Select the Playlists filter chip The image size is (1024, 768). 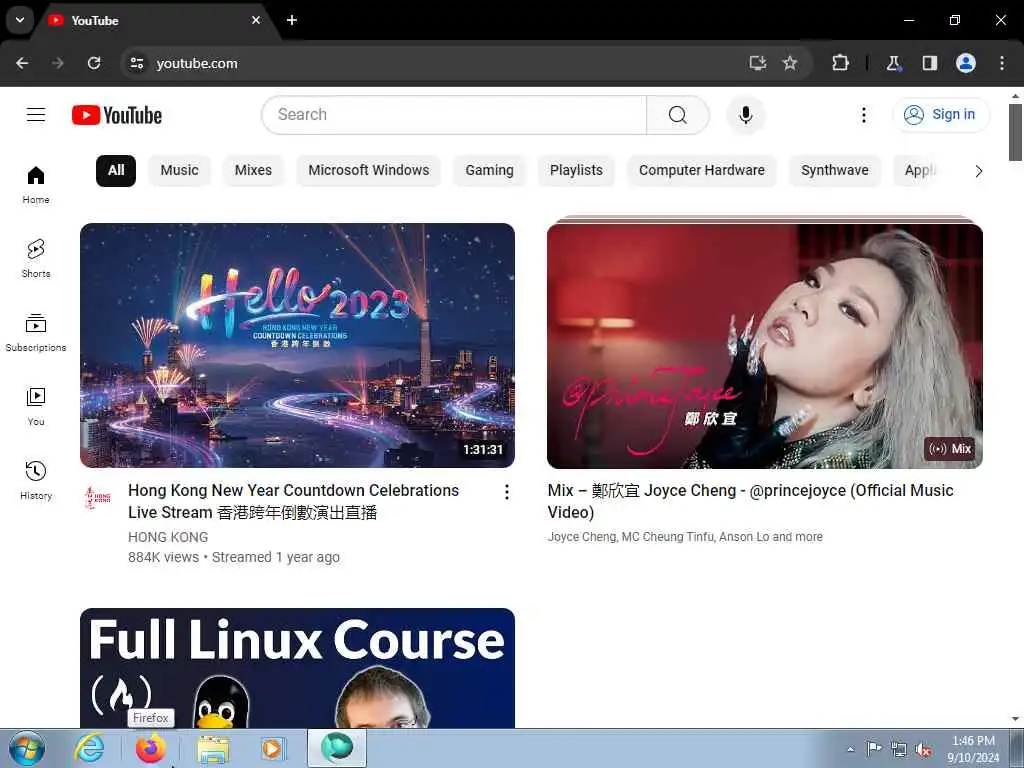tap(576, 170)
